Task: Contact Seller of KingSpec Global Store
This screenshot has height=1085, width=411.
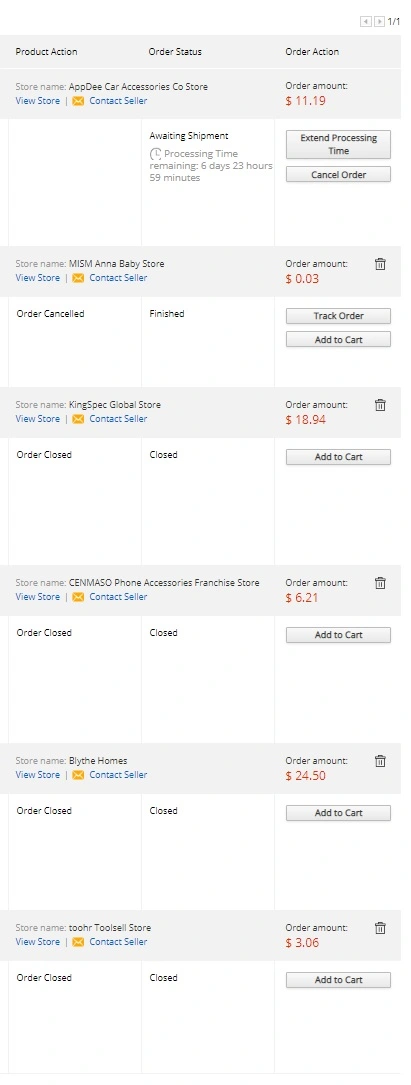Action: tap(118, 419)
